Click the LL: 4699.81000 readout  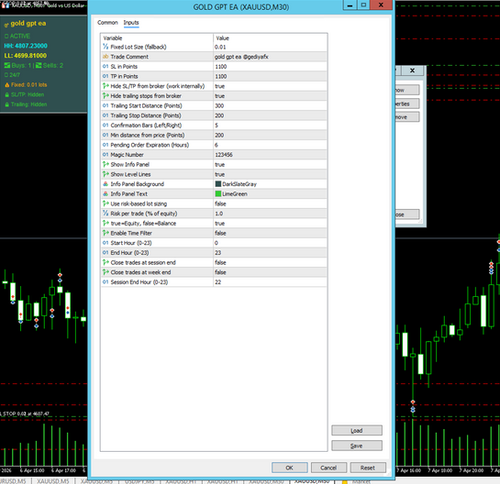(x=25, y=55)
